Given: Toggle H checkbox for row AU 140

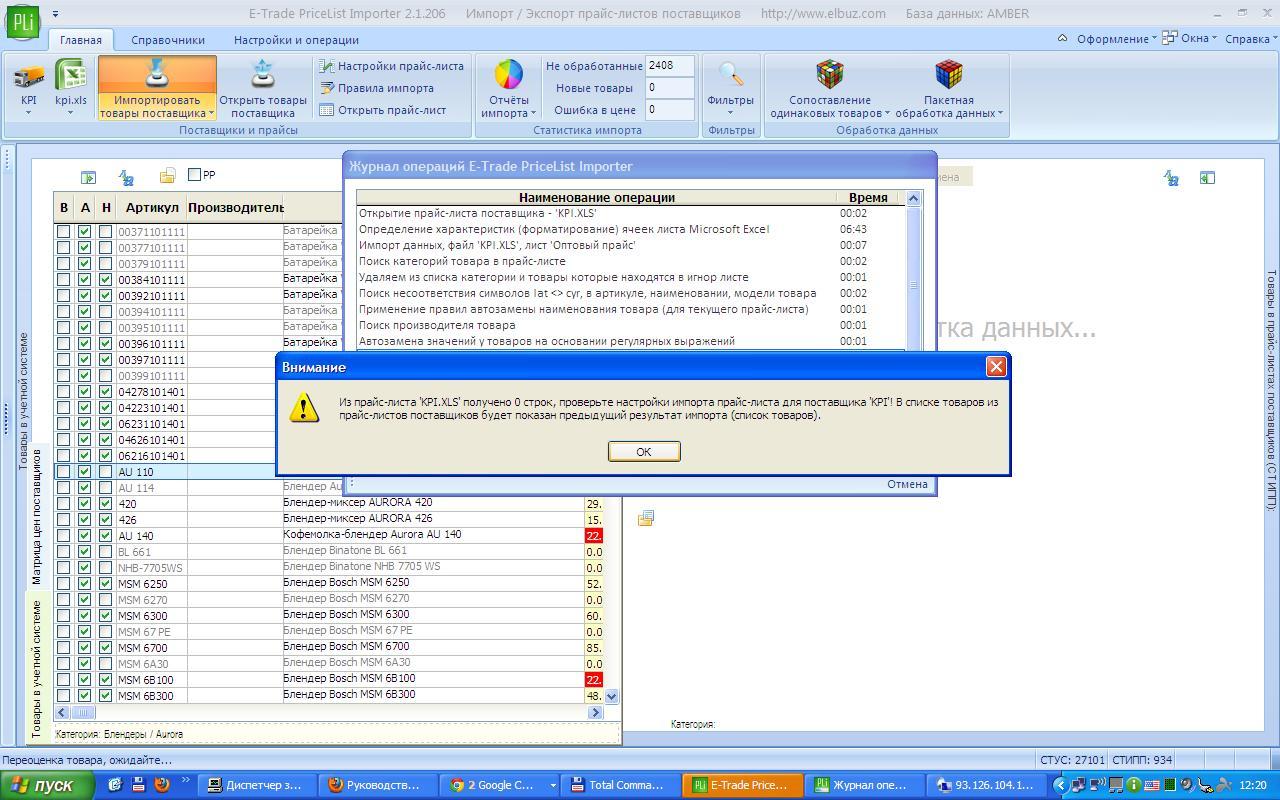Looking at the screenshot, I should pos(106,536).
